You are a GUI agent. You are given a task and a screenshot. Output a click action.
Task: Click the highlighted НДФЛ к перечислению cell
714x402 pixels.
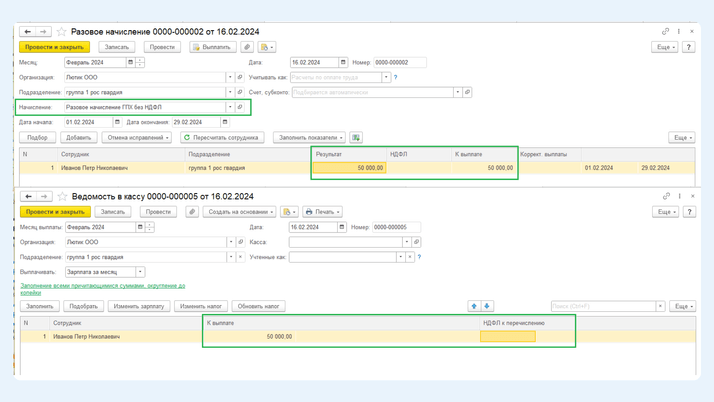click(507, 337)
